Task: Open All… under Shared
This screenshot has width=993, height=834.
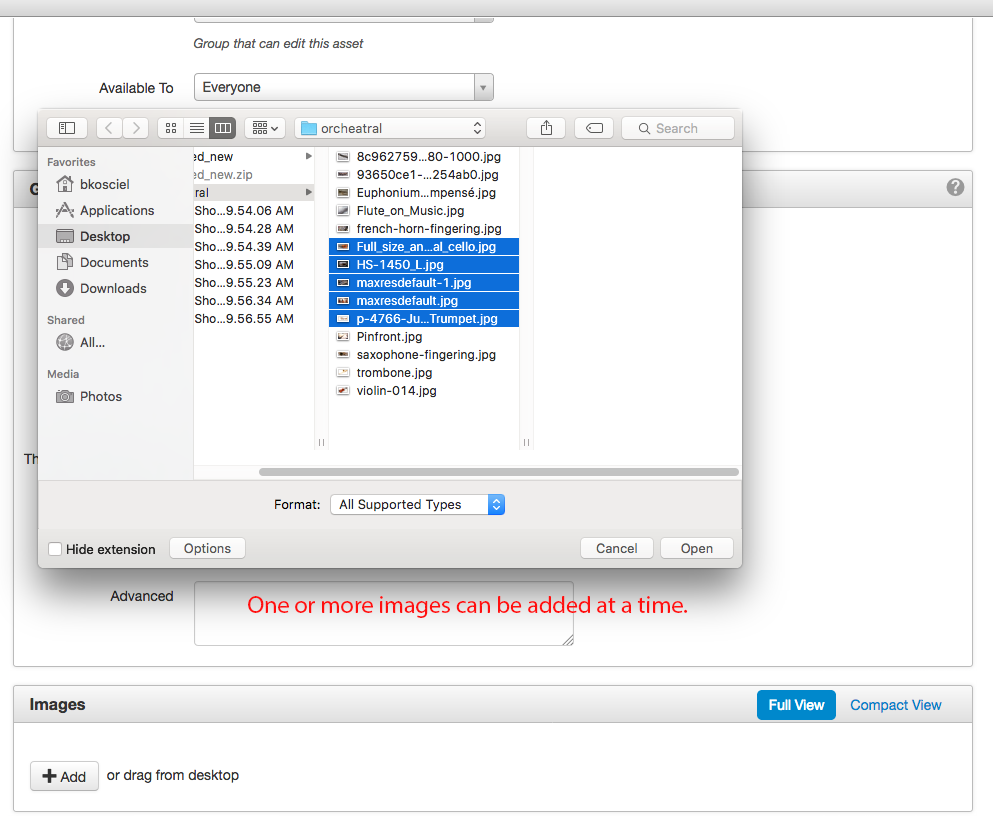Action: click(x=81, y=343)
